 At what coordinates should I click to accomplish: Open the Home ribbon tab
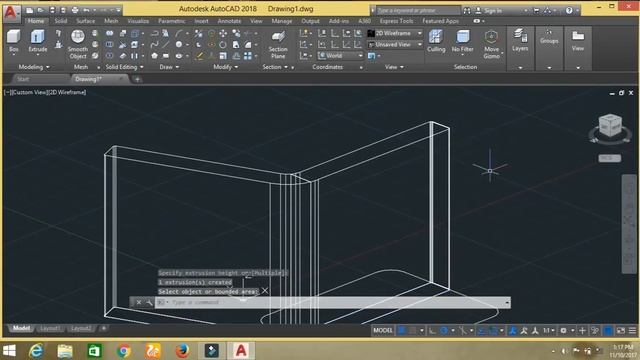tap(36, 21)
